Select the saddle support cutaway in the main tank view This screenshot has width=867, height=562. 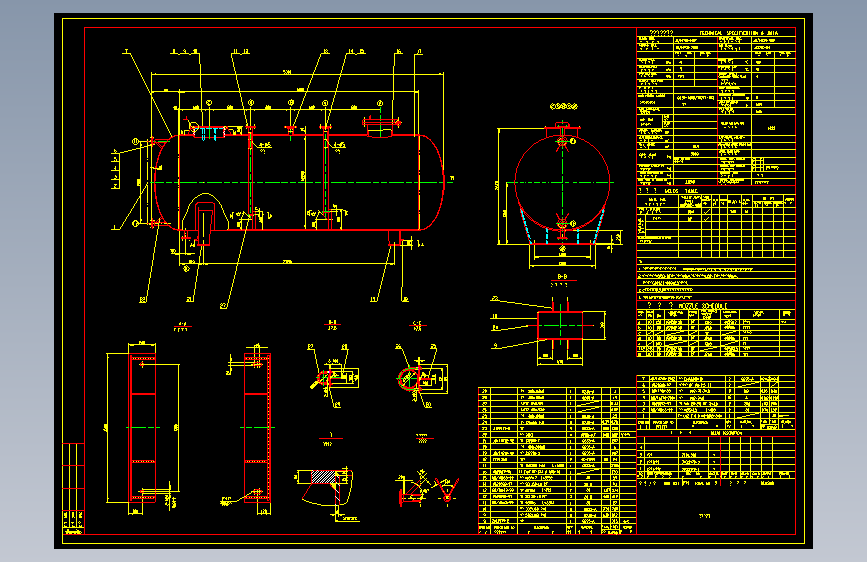click(205, 218)
